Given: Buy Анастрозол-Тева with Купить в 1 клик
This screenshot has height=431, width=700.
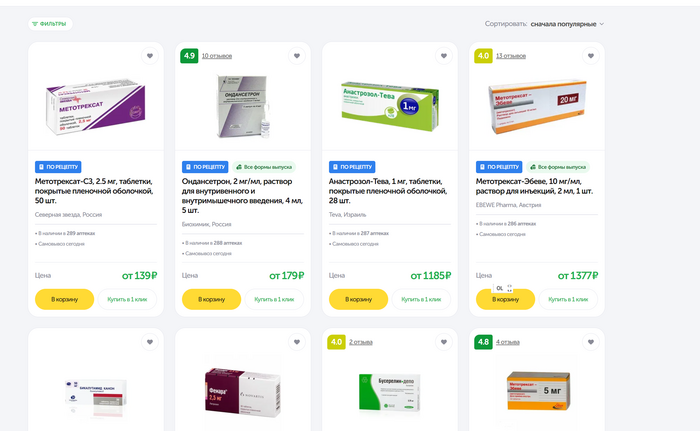Looking at the screenshot, I should (x=421, y=299).
